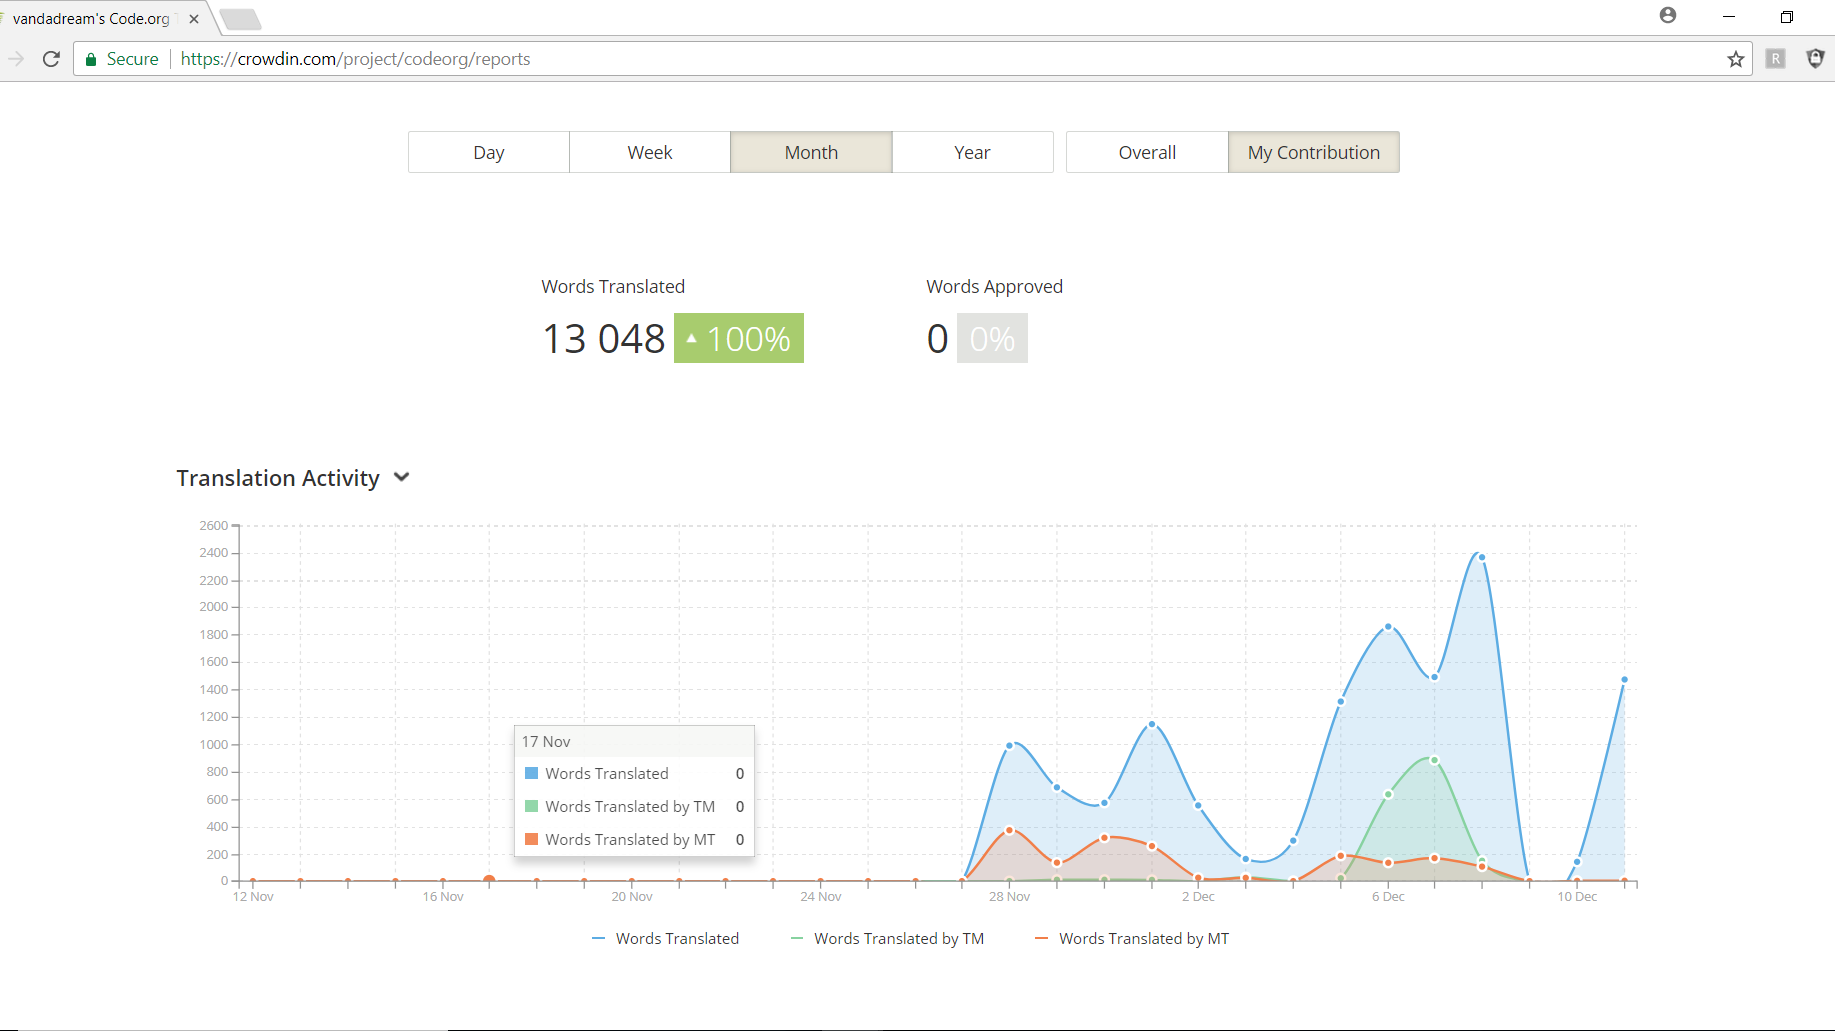This screenshot has height=1031, width=1835.
Task: Show Overall project statistics
Action: (x=1147, y=152)
